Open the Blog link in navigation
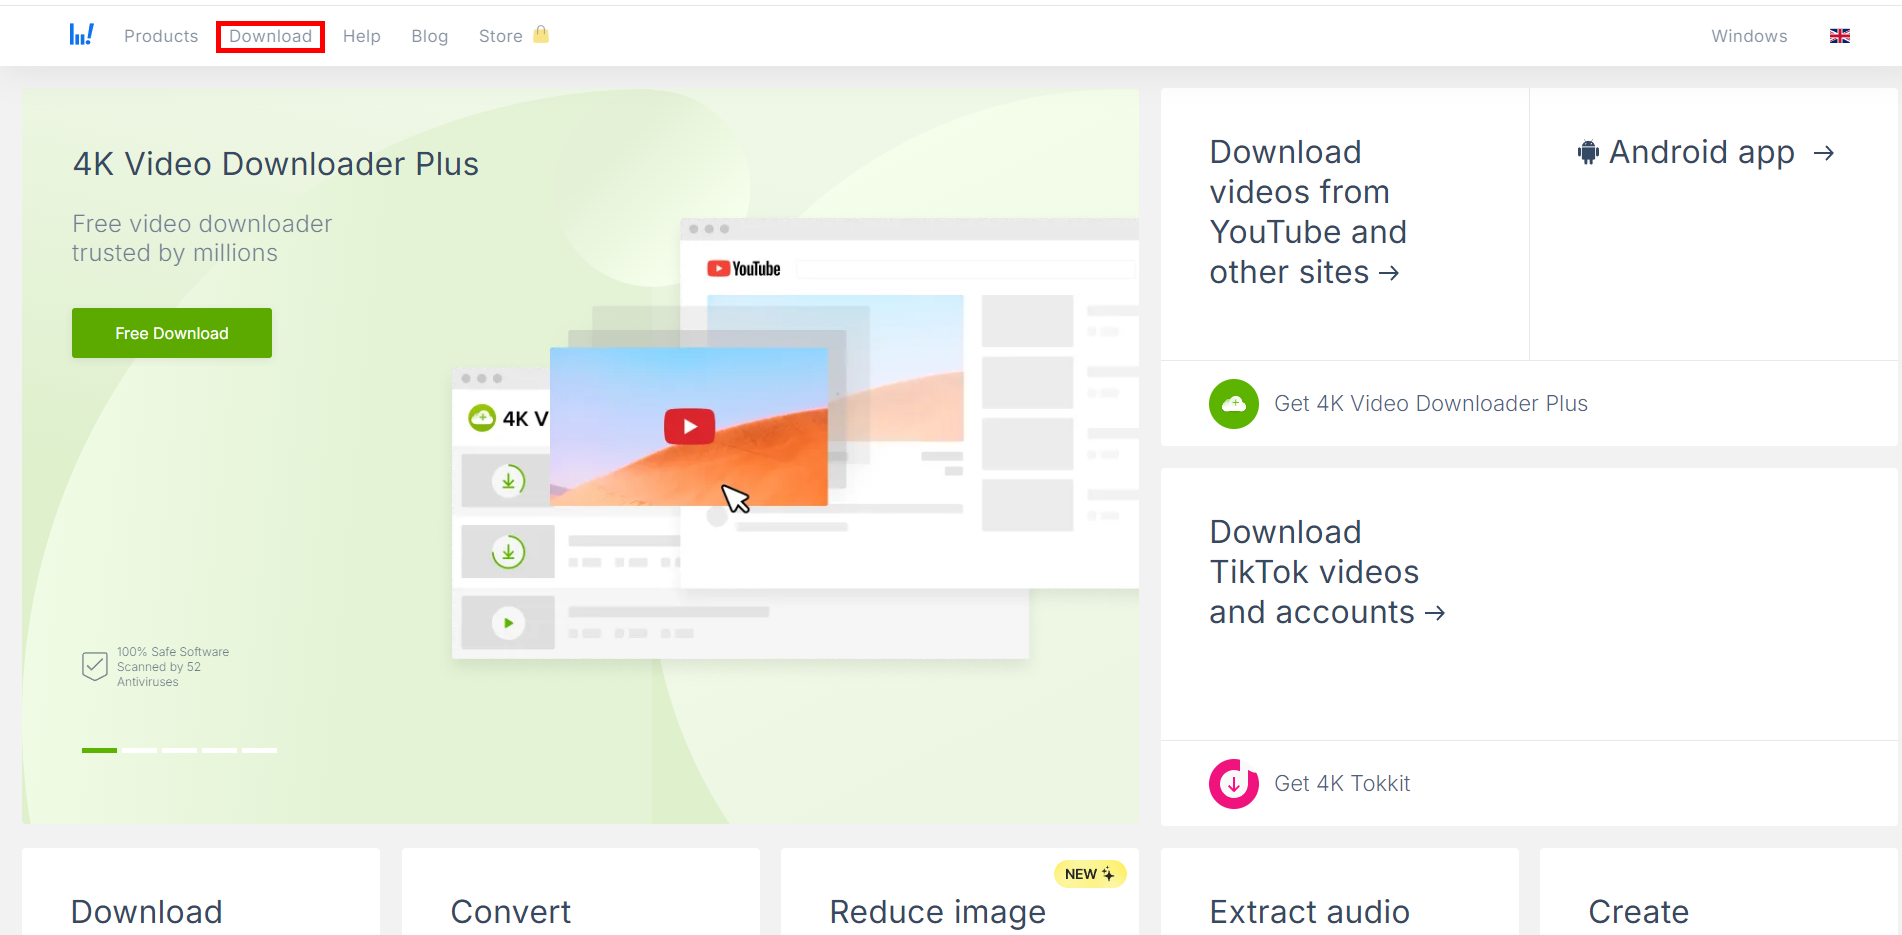 [x=430, y=36]
